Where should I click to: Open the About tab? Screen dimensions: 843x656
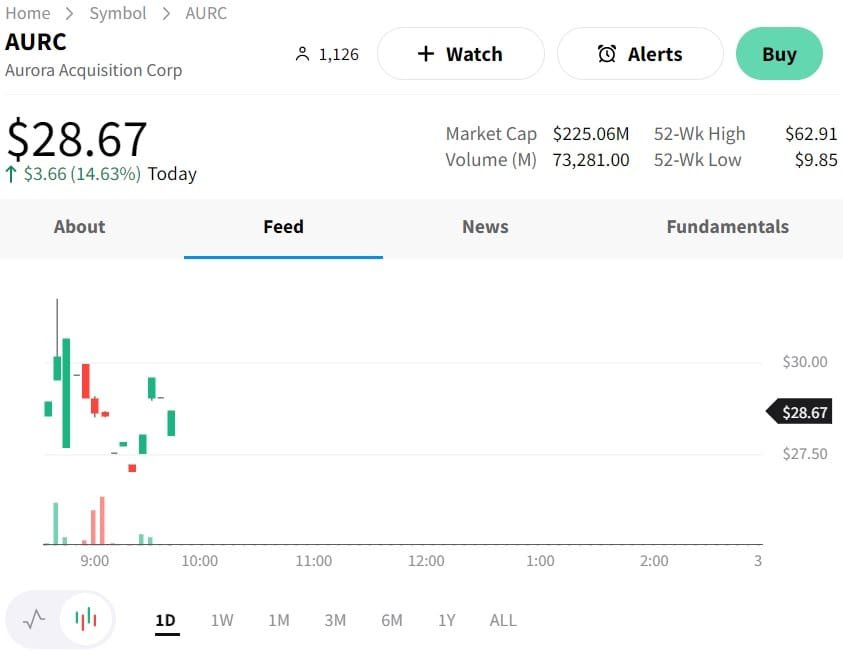pyautogui.click(x=79, y=227)
